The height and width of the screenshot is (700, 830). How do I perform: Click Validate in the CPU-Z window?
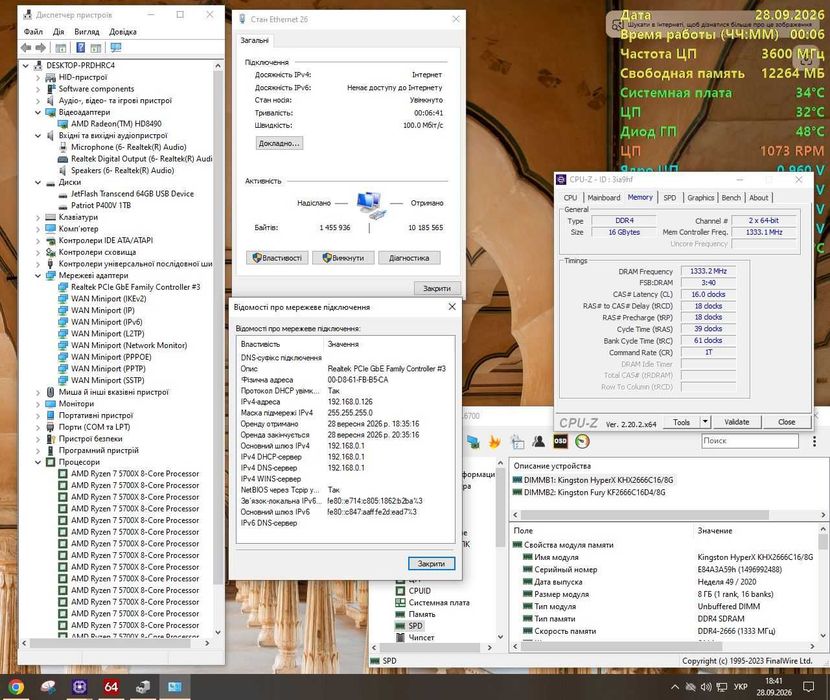[737, 421]
